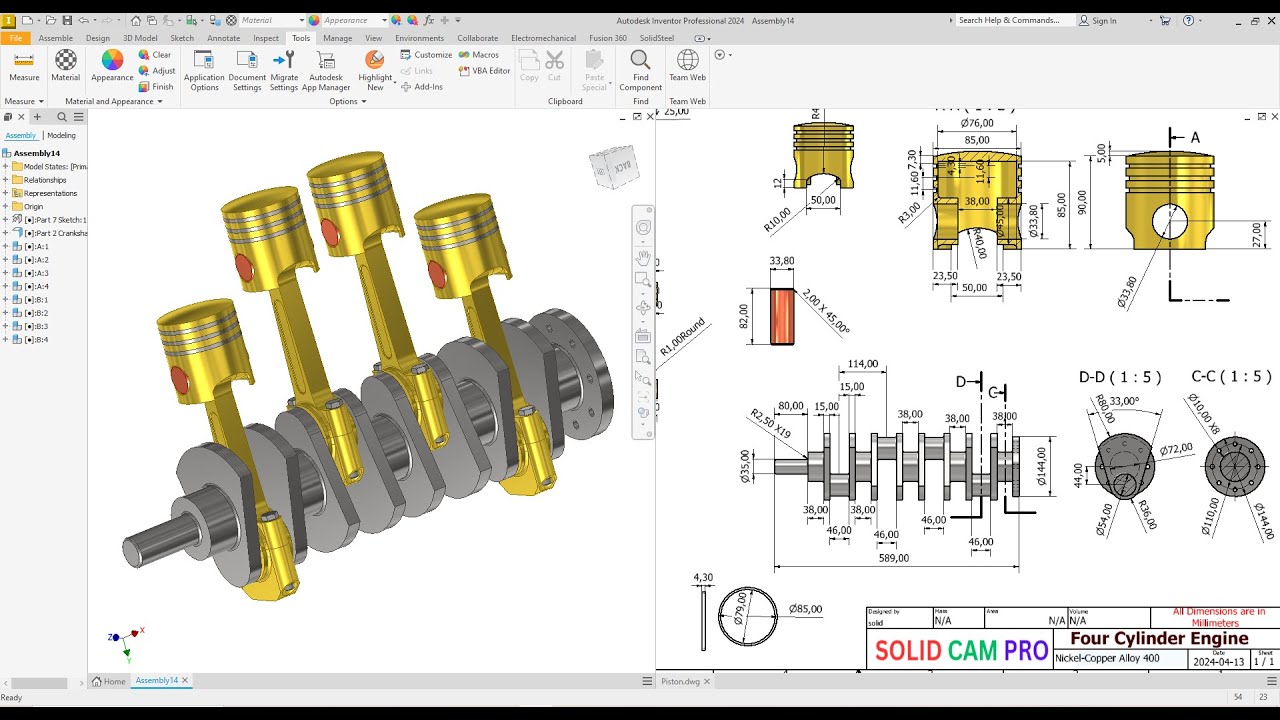1280x720 pixels.
Task: Open Document Settings
Action: [247, 70]
